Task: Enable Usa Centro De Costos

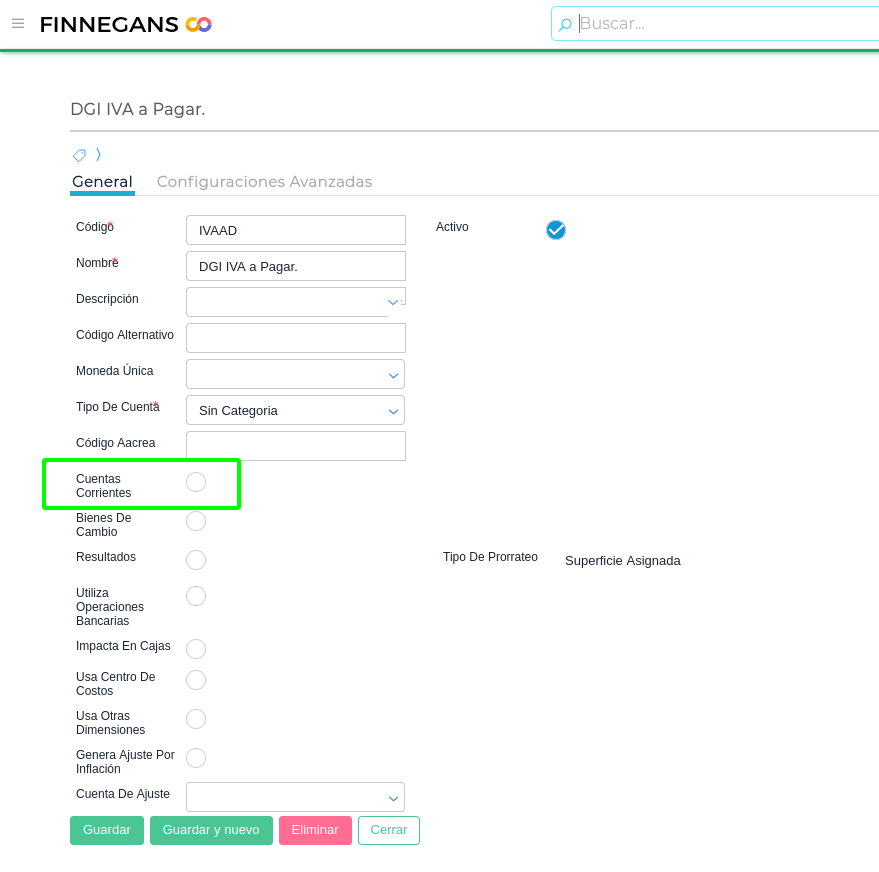Action: pyautogui.click(x=196, y=680)
